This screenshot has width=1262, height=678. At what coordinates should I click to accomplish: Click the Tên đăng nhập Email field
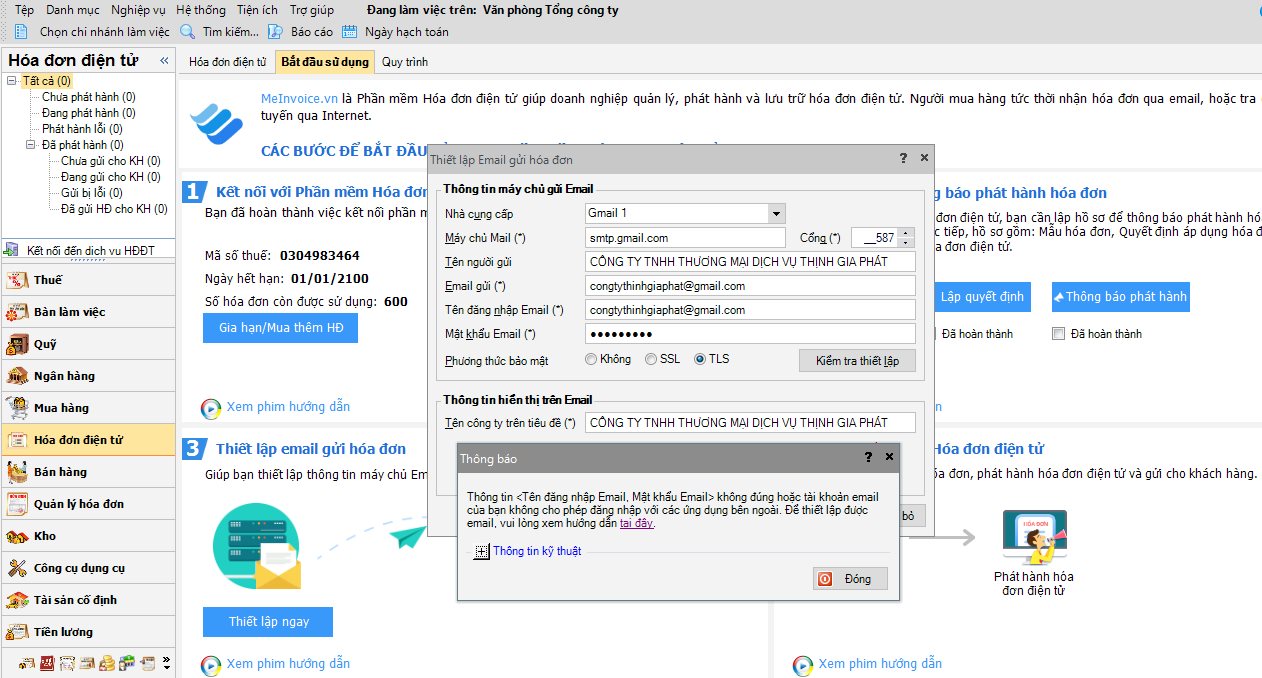[x=751, y=310]
